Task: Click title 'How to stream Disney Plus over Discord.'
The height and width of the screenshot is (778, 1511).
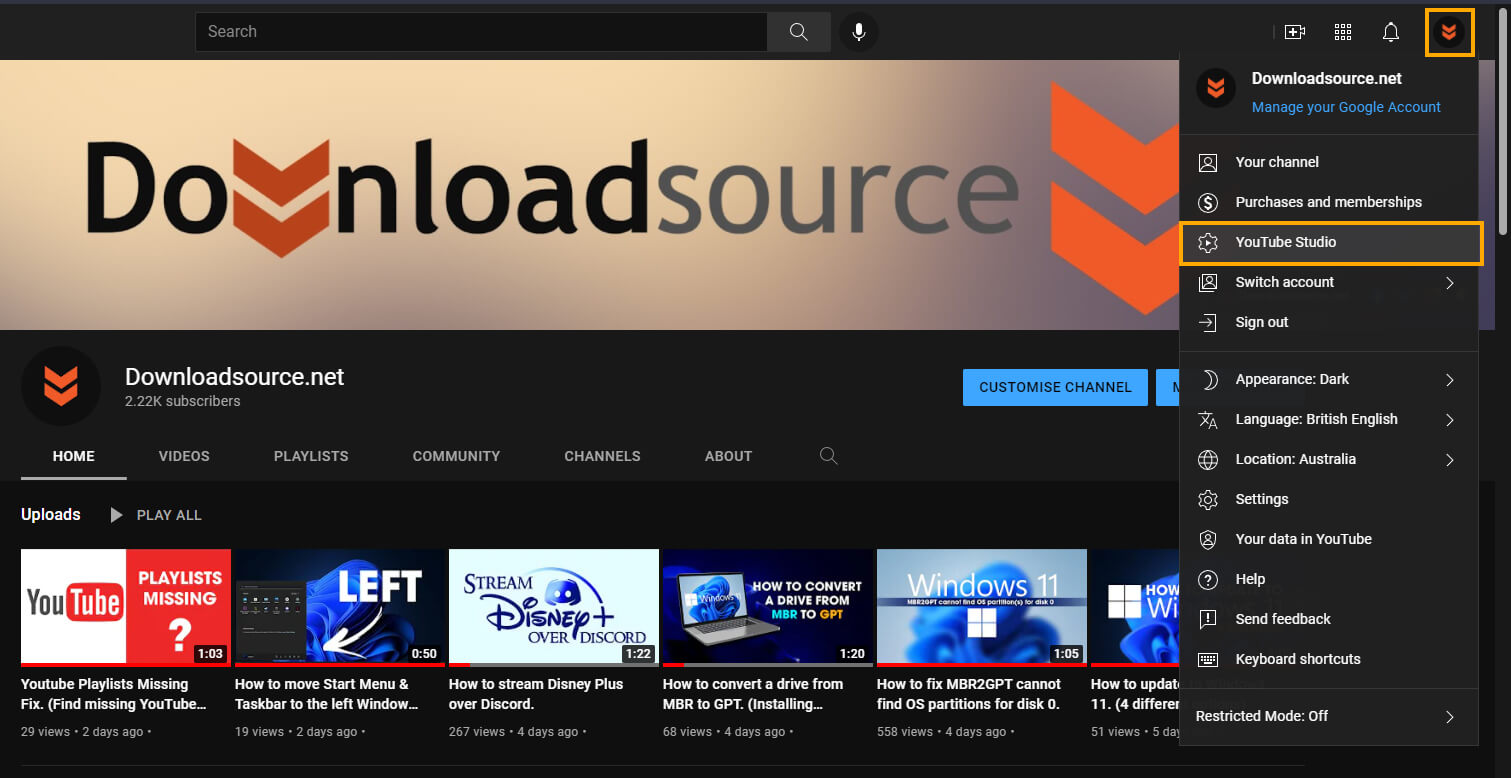Action: coord(536,694)
